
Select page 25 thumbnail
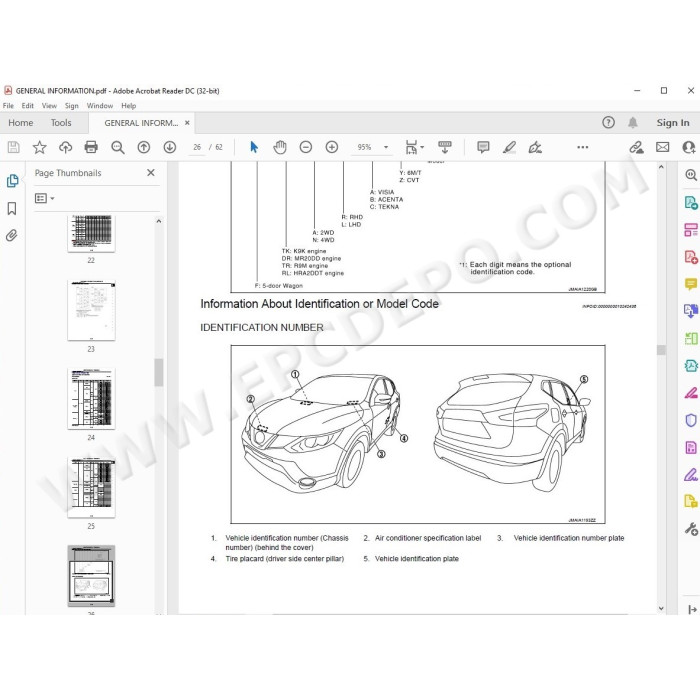(x=91, y=488)
